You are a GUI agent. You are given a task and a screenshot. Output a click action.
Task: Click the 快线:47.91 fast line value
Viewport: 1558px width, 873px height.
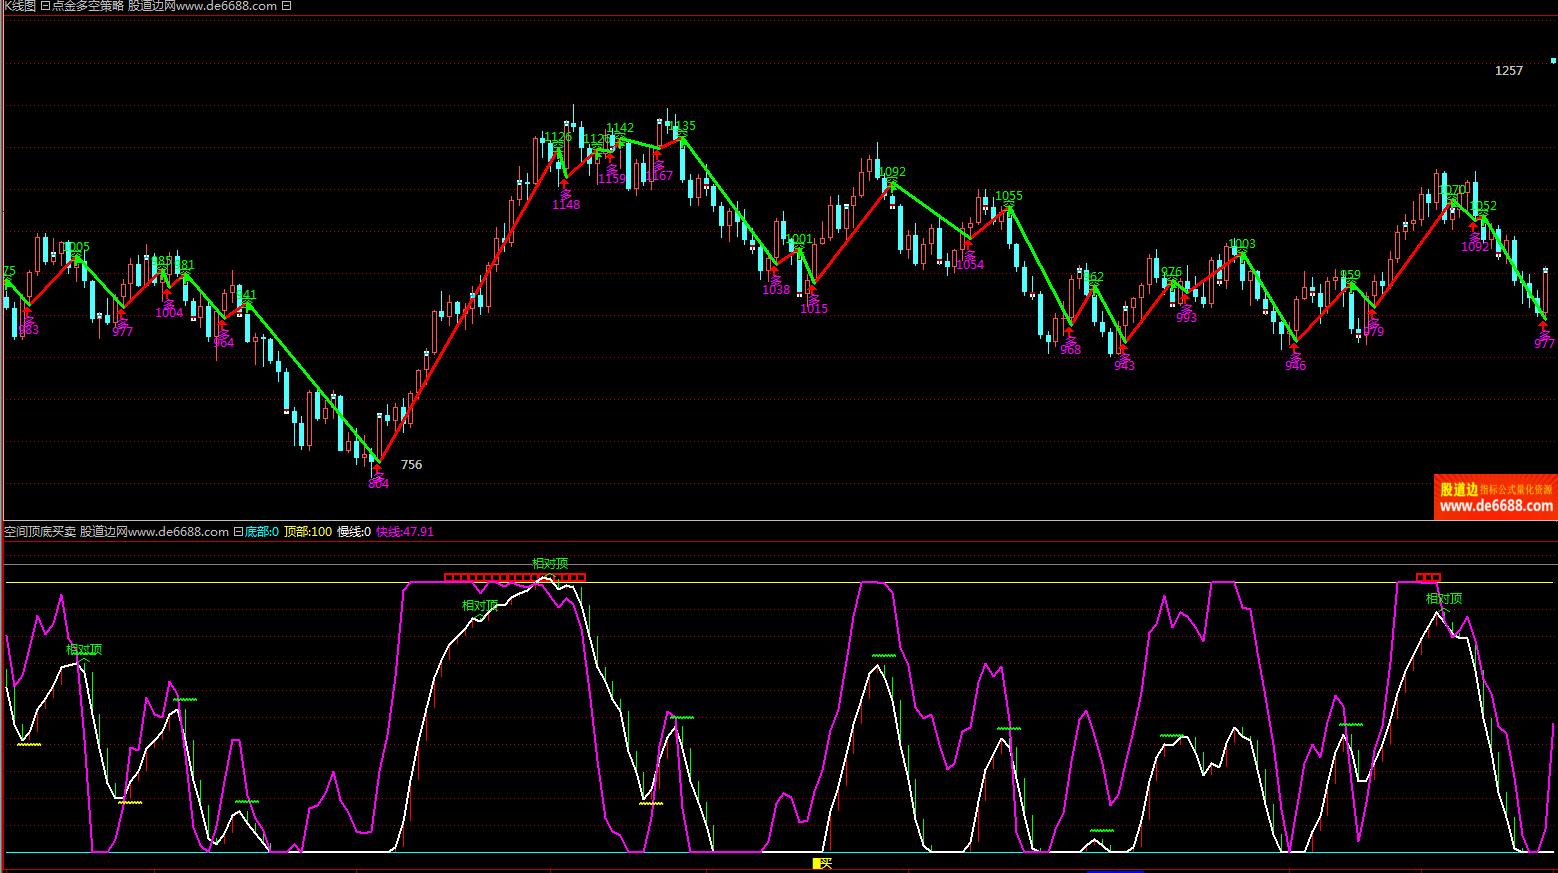(x=405, y=532)
